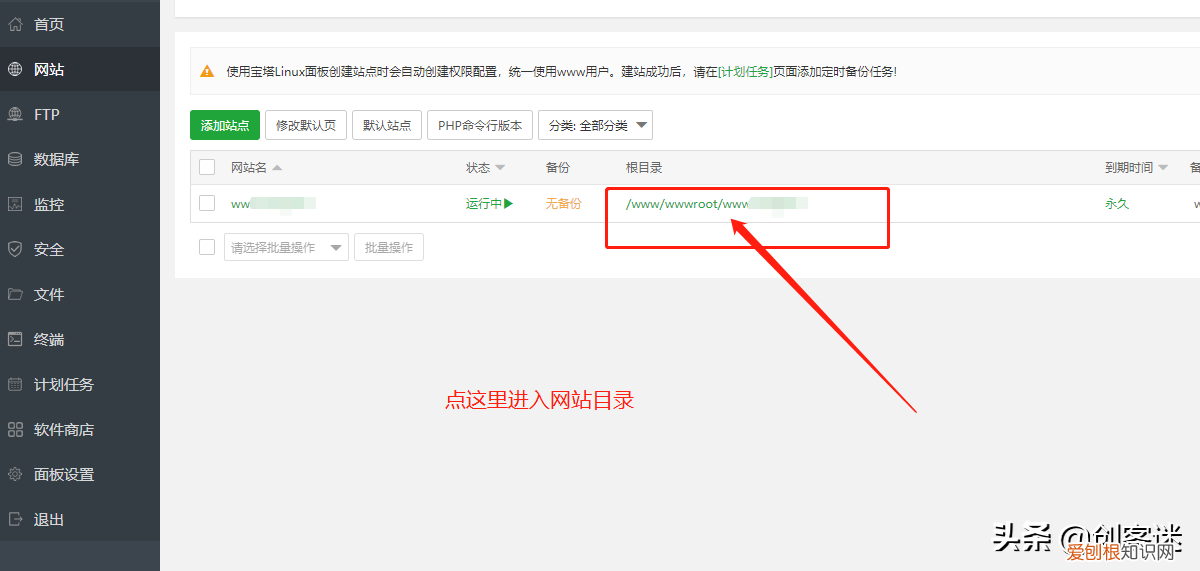Open the 首页 menu item

coord(49,24)
